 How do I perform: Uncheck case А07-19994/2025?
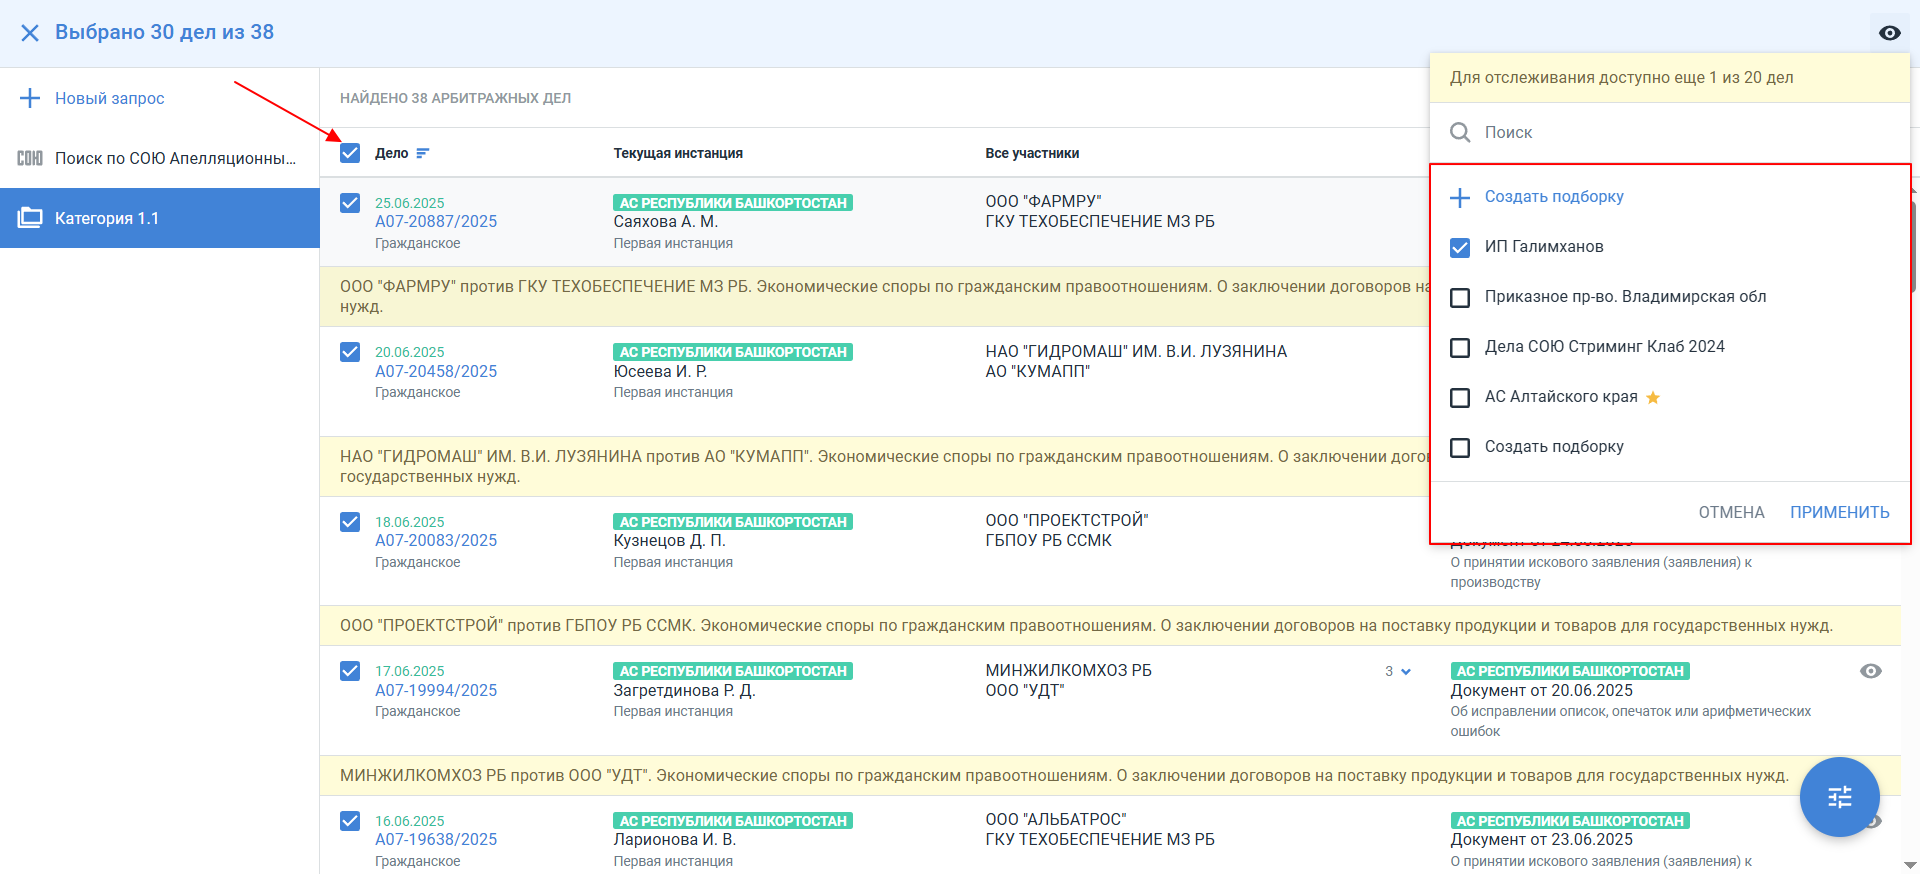coord(350,671)
